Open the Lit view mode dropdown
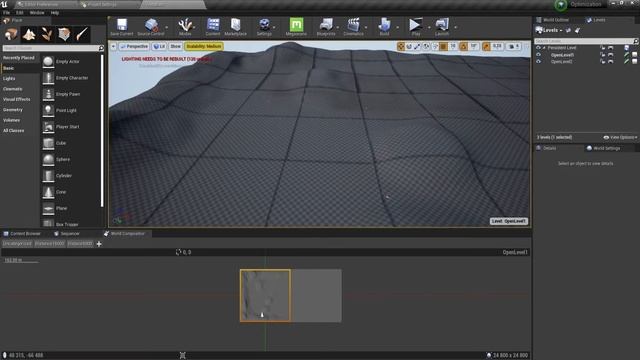The width and height of the screenshot is (640, 360). (x=159, y=47)
